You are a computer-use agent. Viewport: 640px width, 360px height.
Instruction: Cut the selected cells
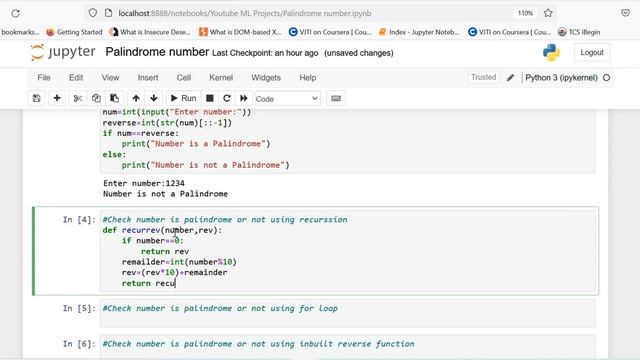pos(78,98)
